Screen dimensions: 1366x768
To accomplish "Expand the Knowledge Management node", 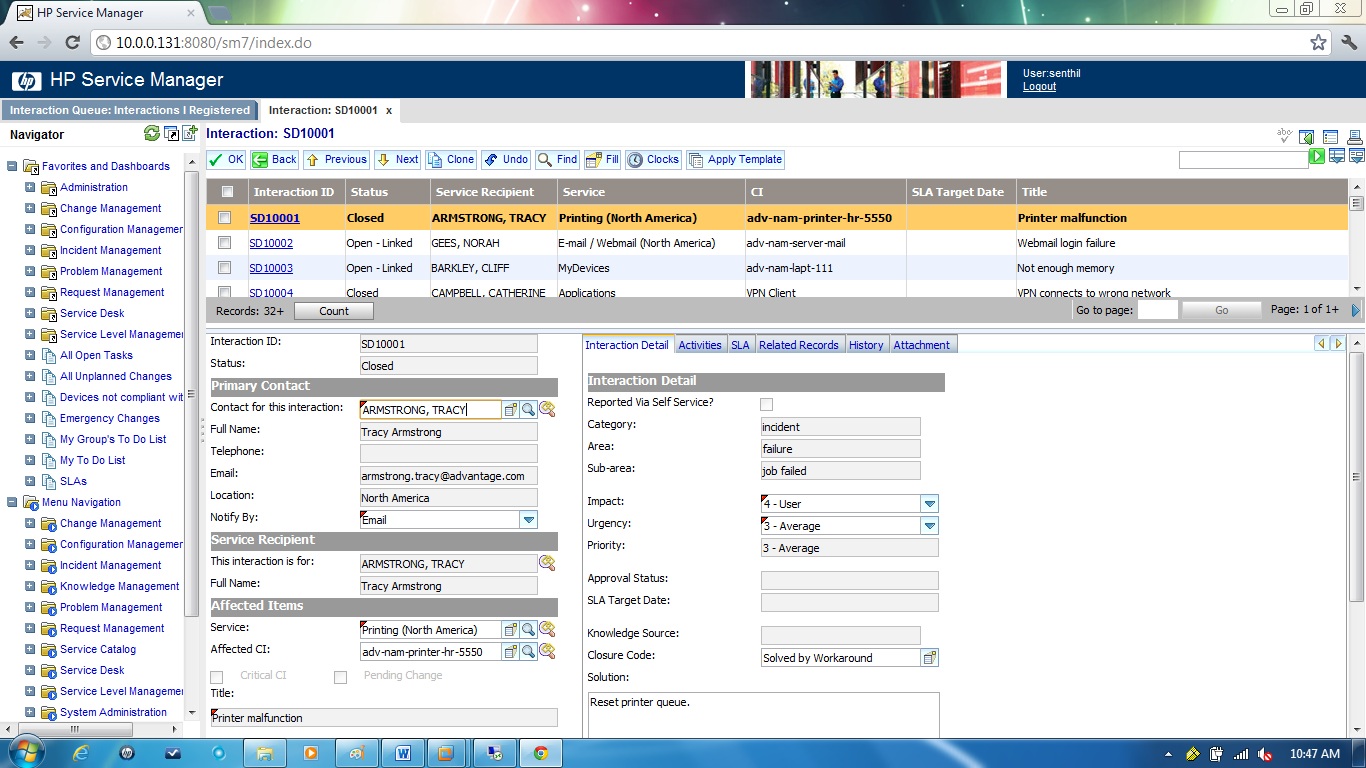I will point(29,586).
